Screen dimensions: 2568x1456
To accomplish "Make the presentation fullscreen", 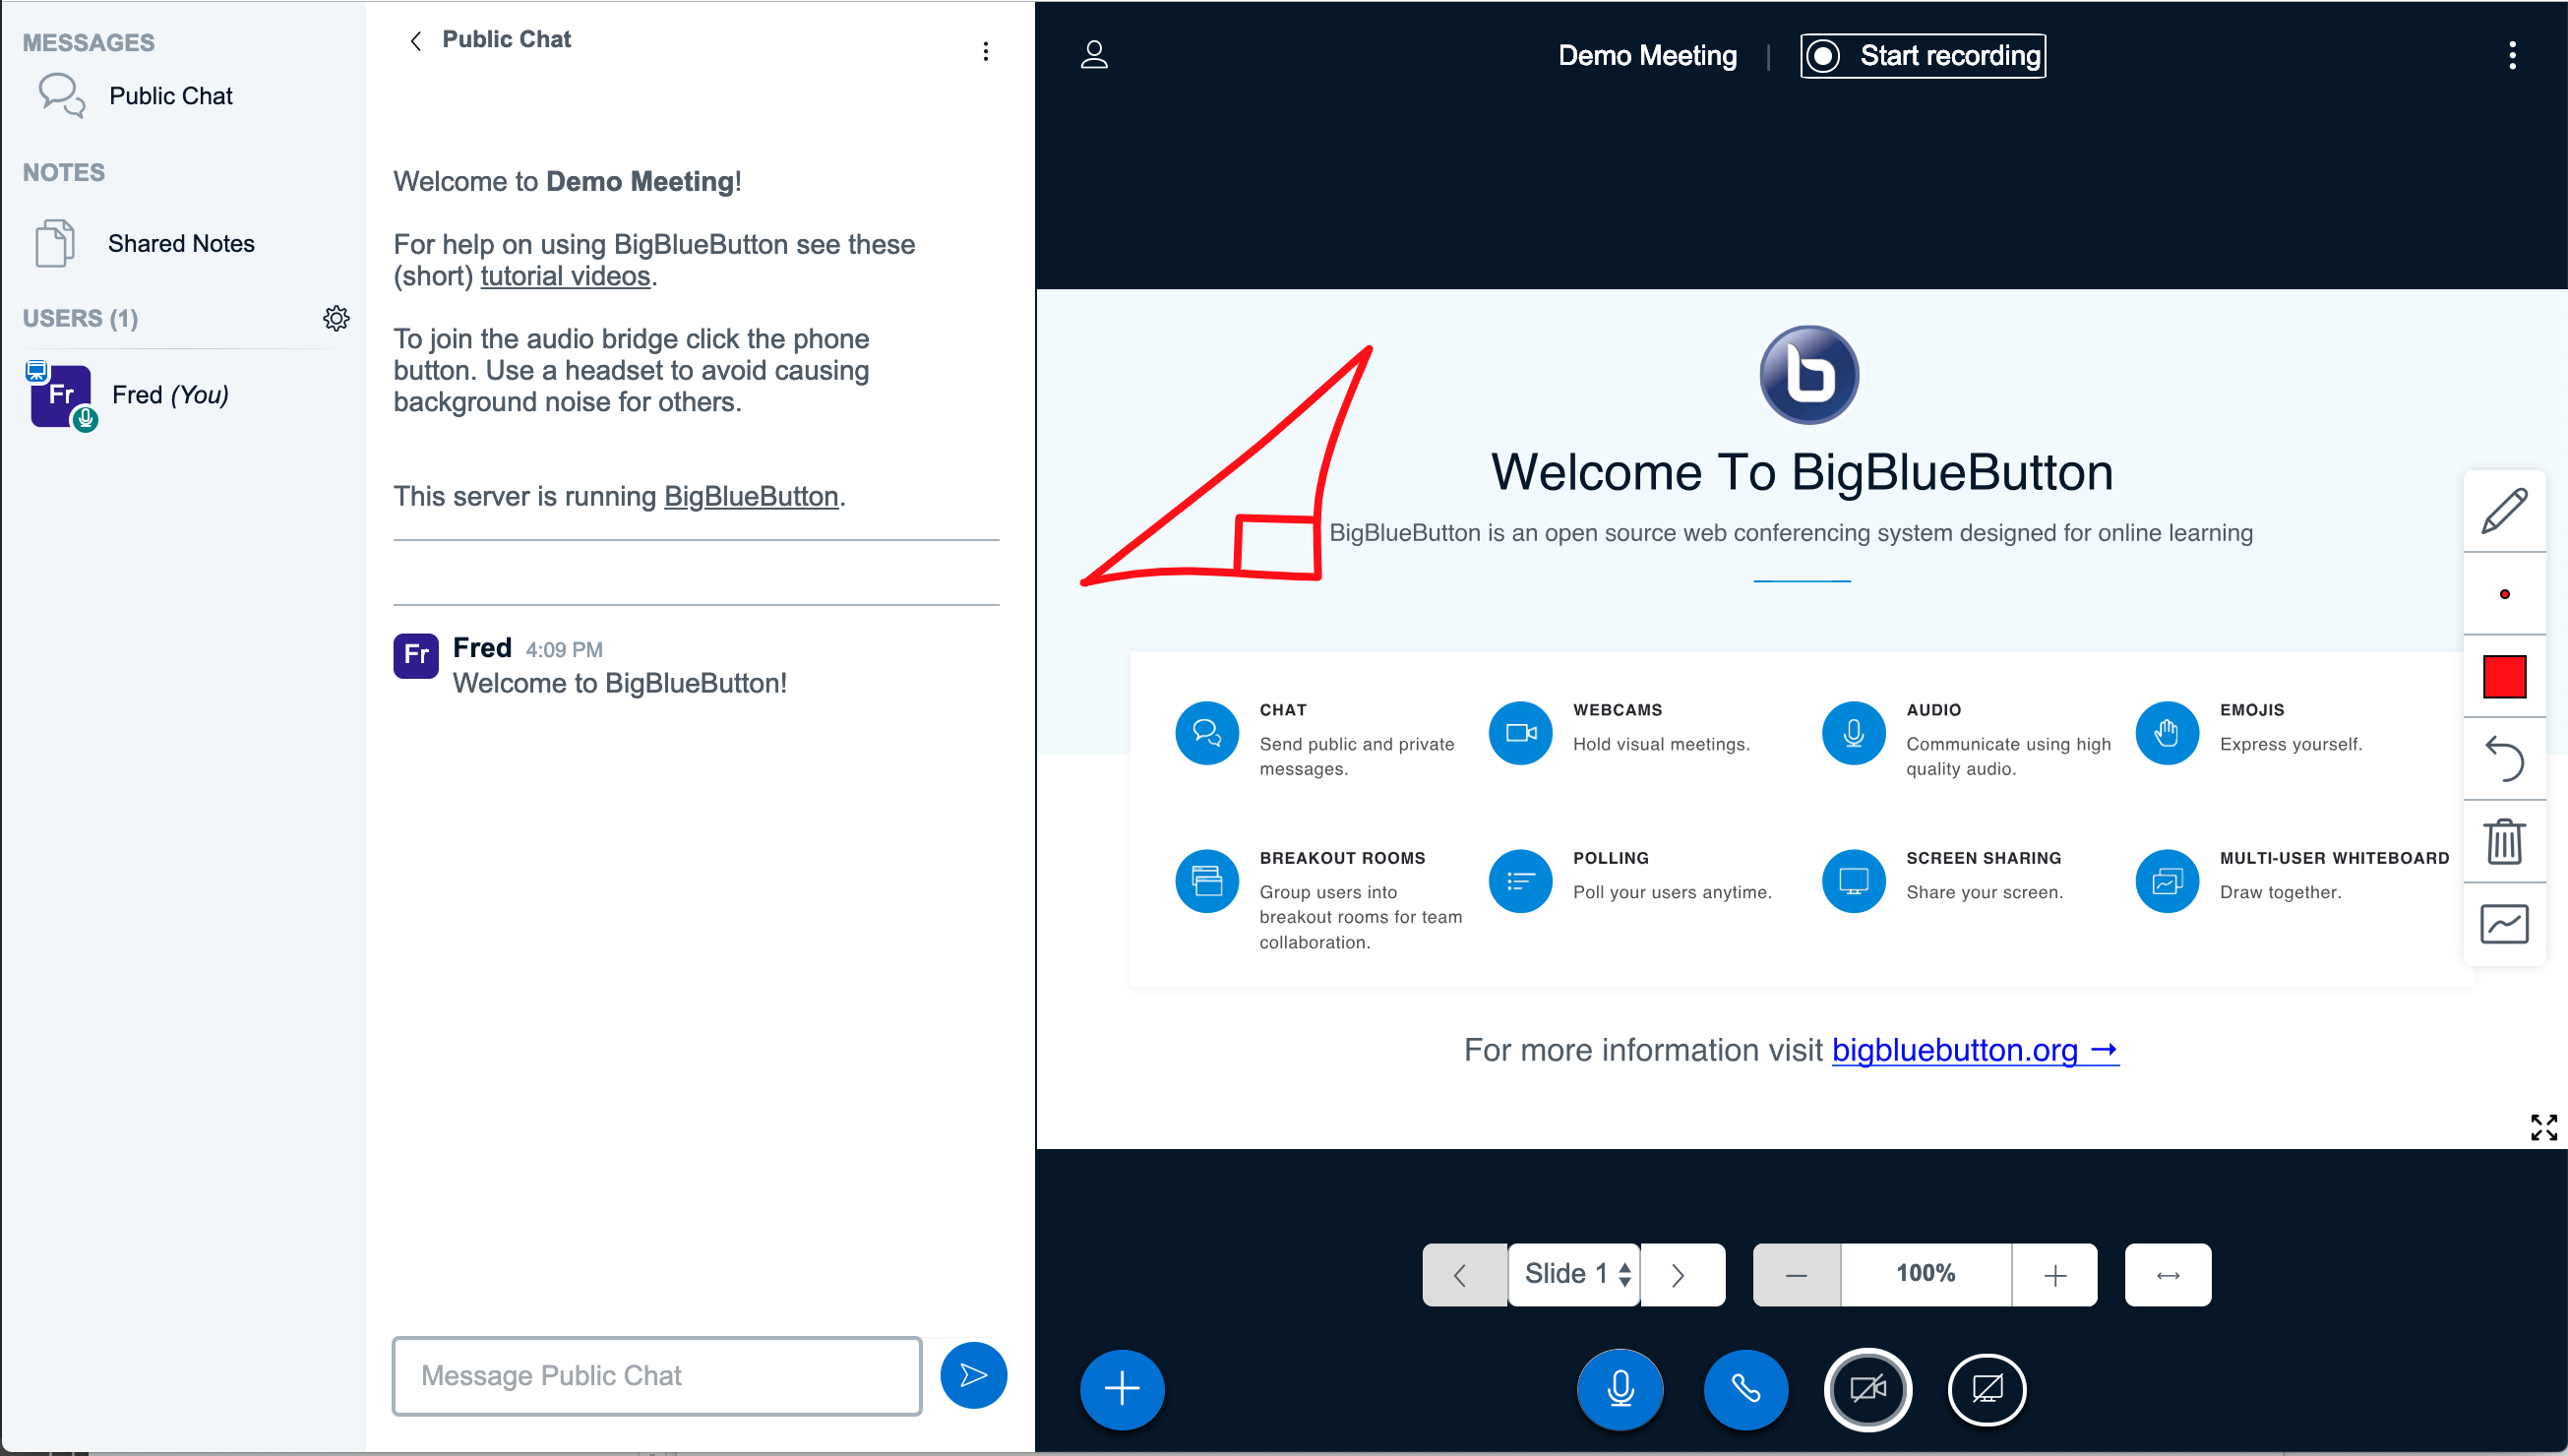I will pyautogui.click(x=2542, y=1127).
